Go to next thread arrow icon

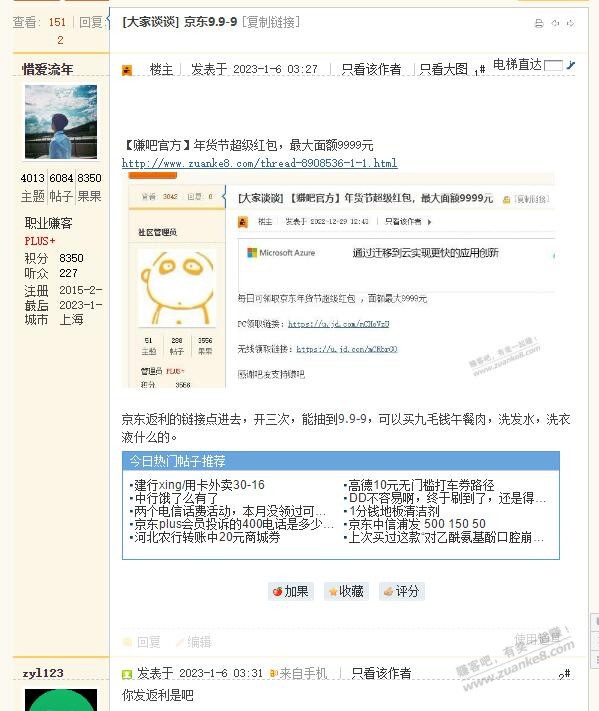click(x=570, y=23)
